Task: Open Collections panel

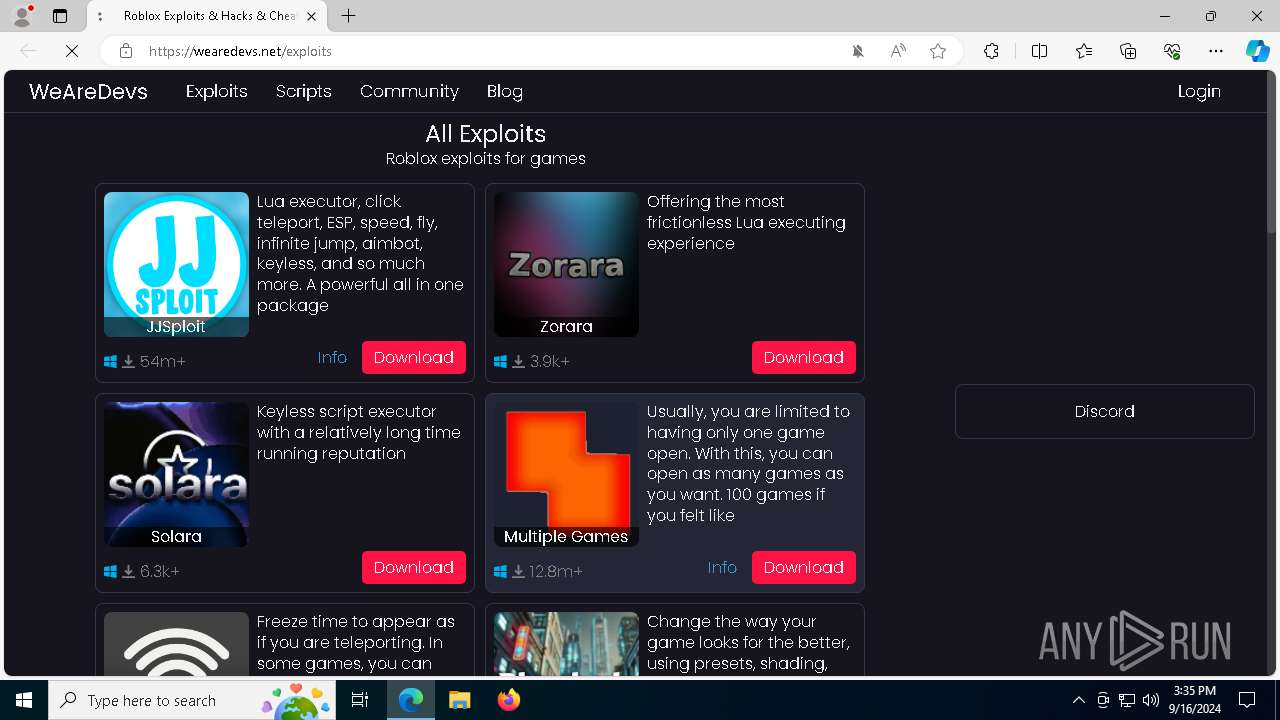Action: coord(1128,51)
